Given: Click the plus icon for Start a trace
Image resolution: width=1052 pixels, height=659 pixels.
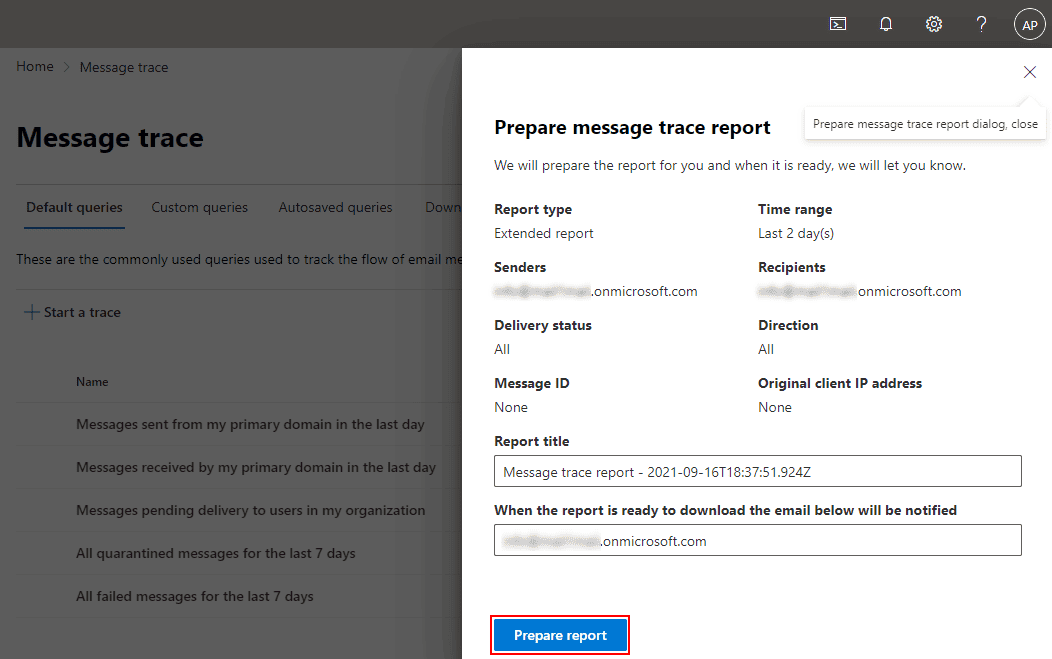Looking at the screenshot, I should (x=31, y=312).
